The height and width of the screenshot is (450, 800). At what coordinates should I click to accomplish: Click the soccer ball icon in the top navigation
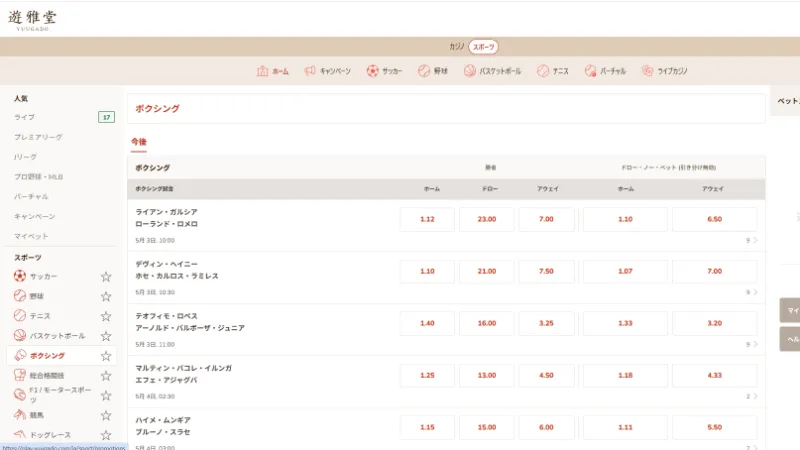tap(372, 71)
